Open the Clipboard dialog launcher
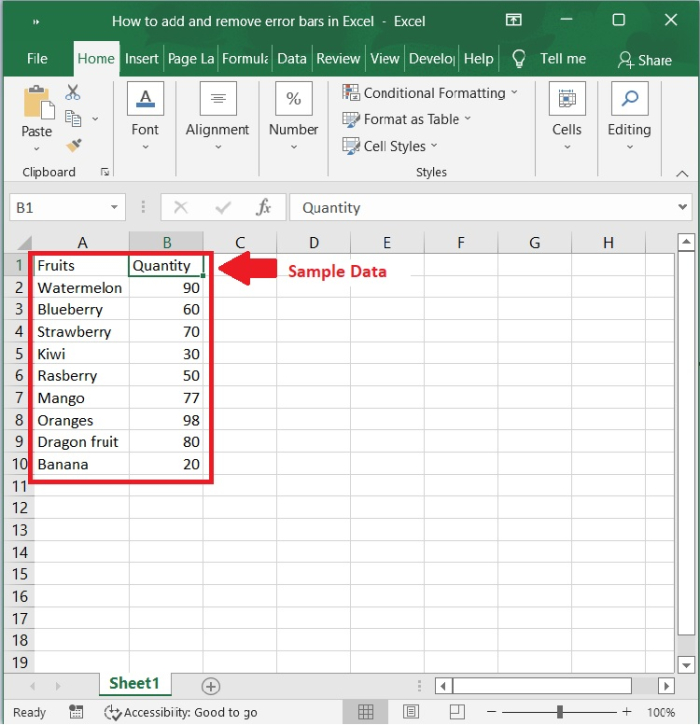 pos(105,172)
